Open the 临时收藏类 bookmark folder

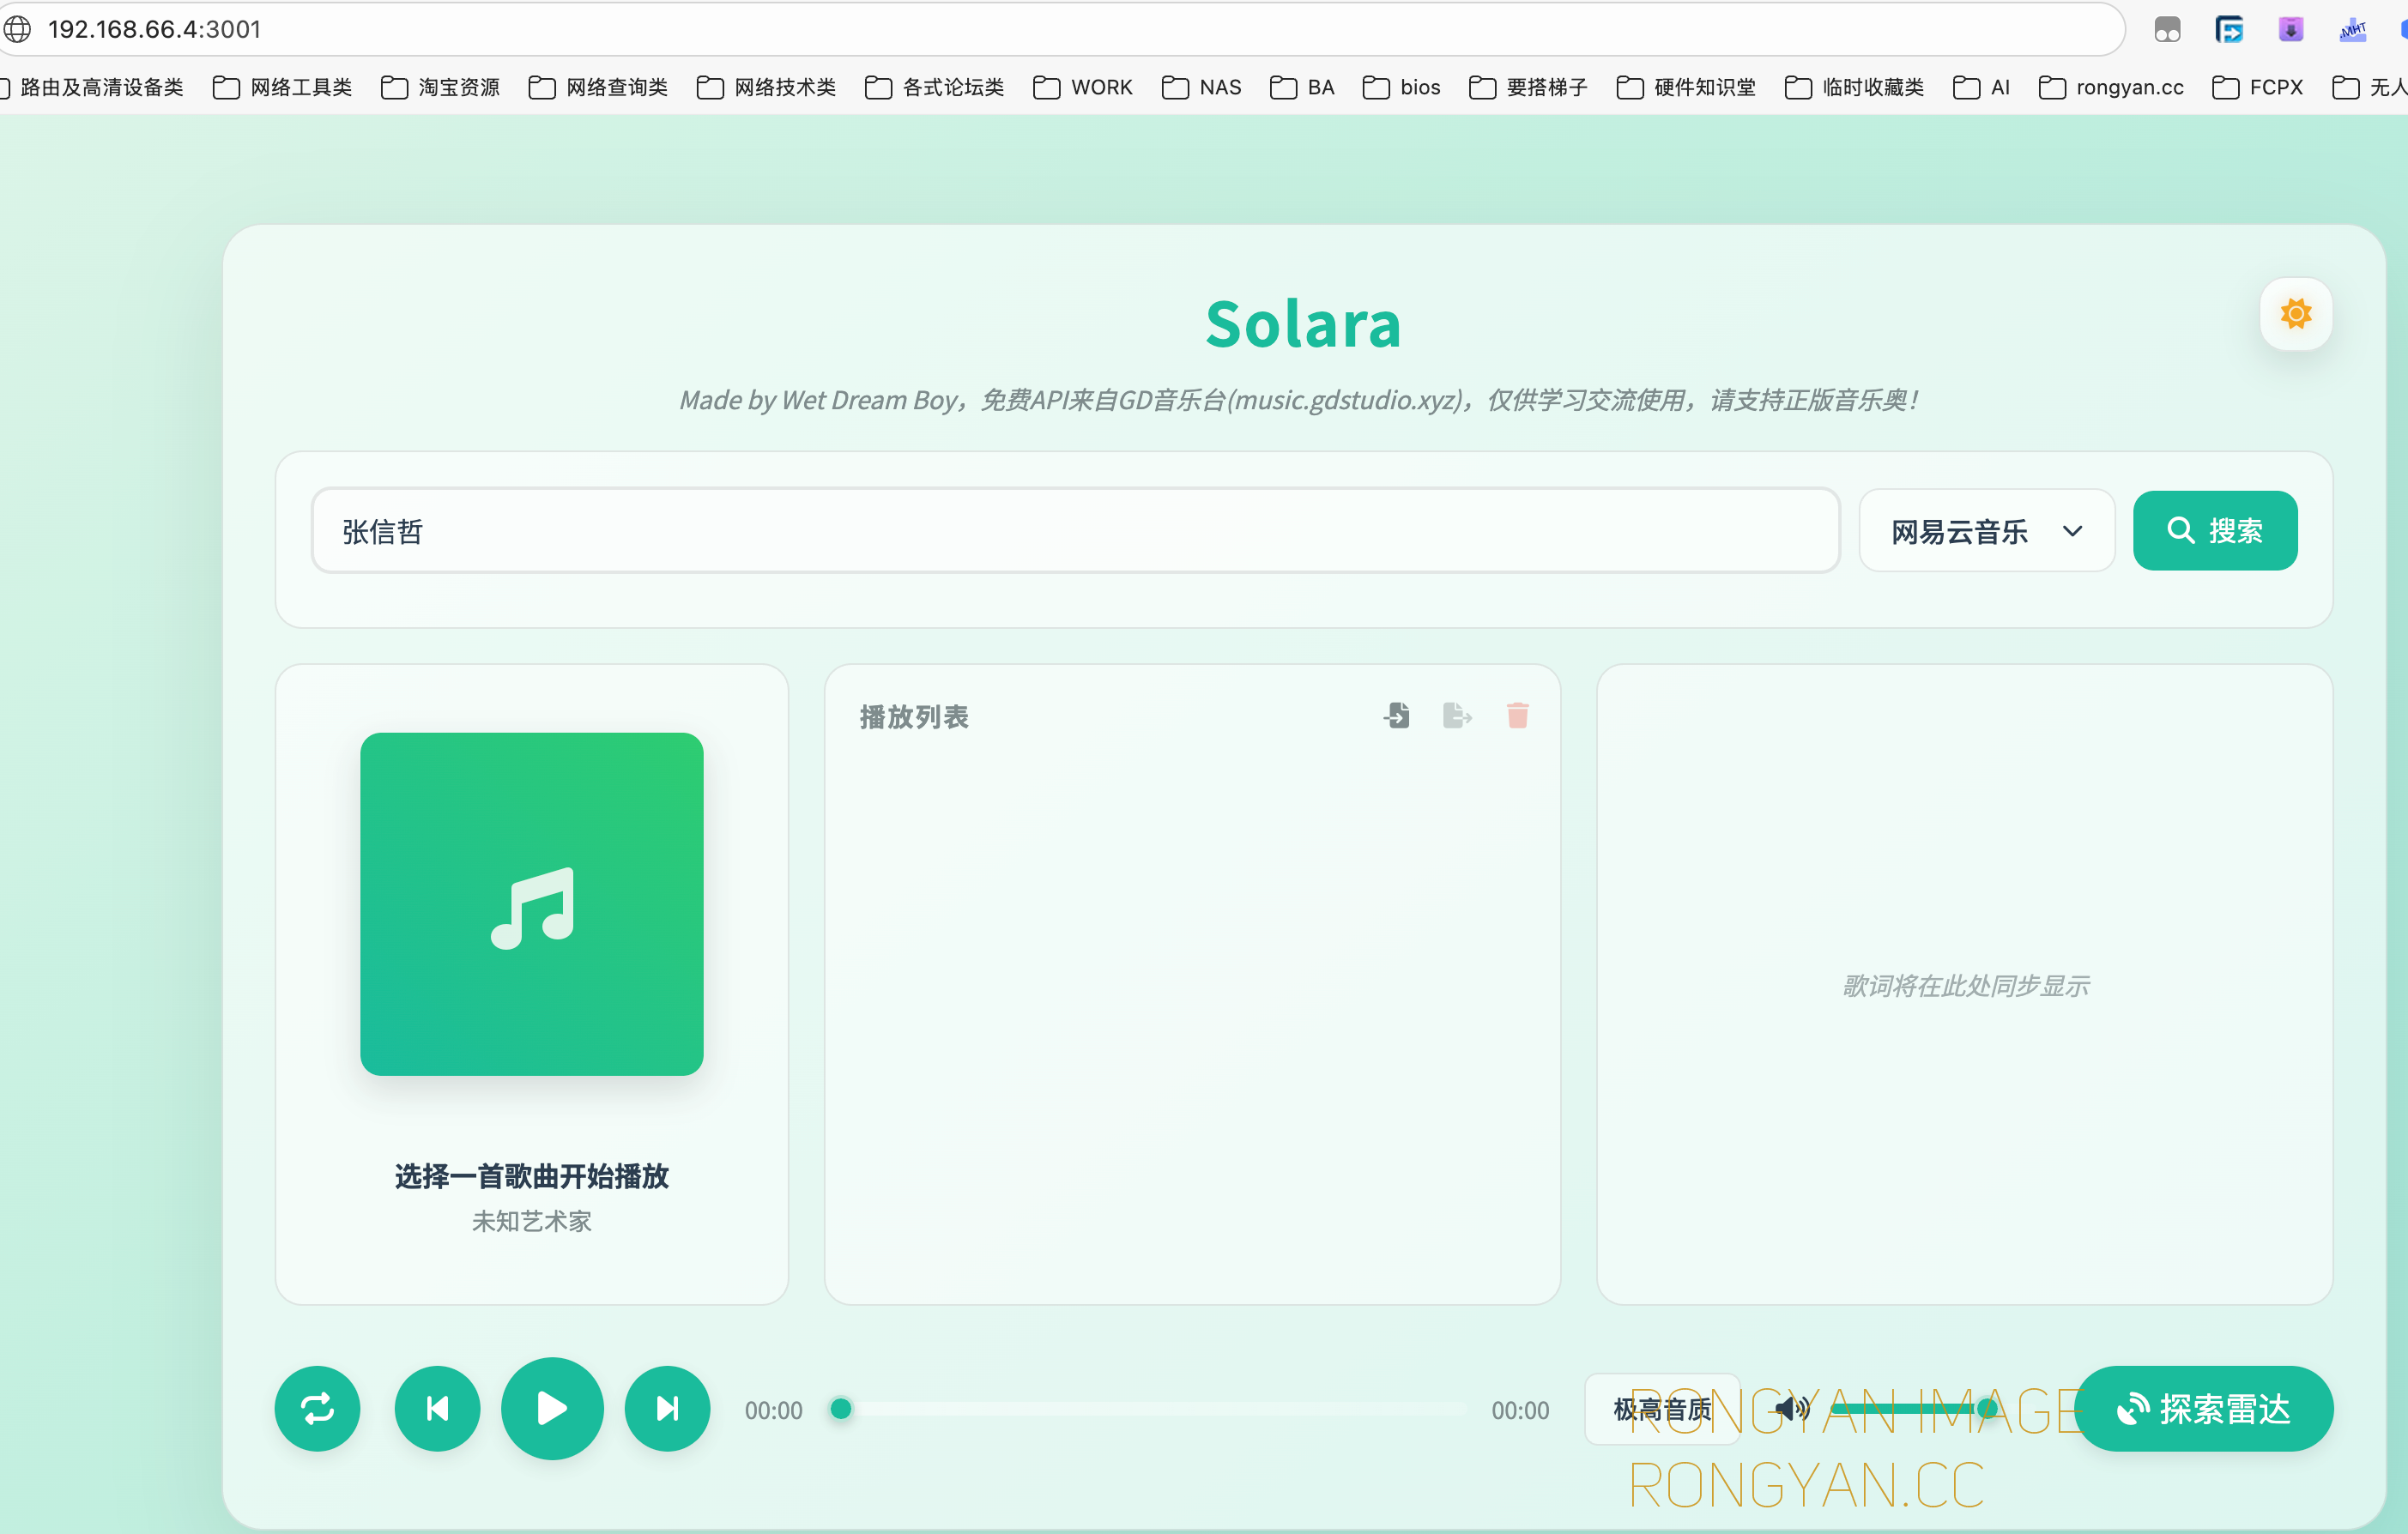point(1854,87)
